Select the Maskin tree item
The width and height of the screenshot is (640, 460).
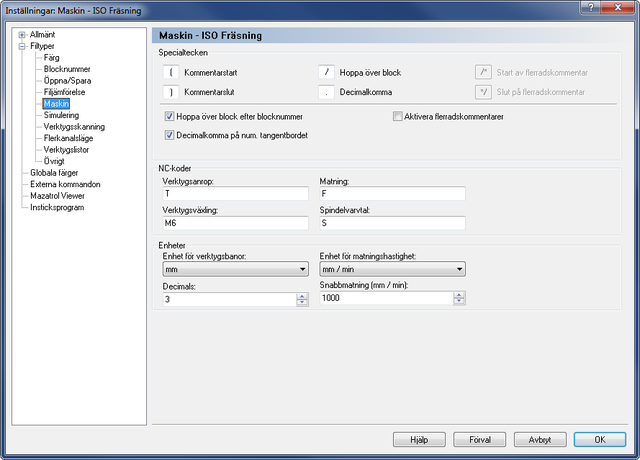[56, 104]
